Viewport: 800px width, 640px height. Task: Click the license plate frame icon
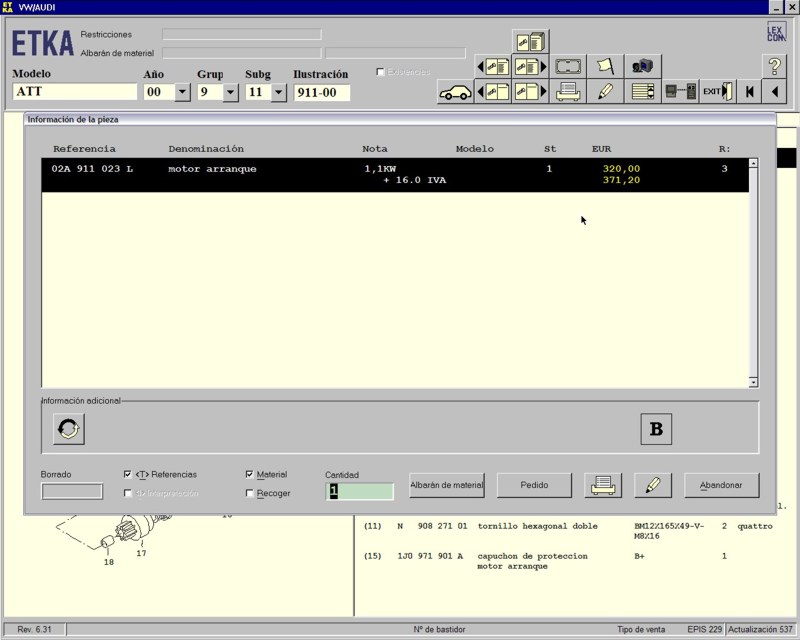pyautogui.click(x=568, y=66)
